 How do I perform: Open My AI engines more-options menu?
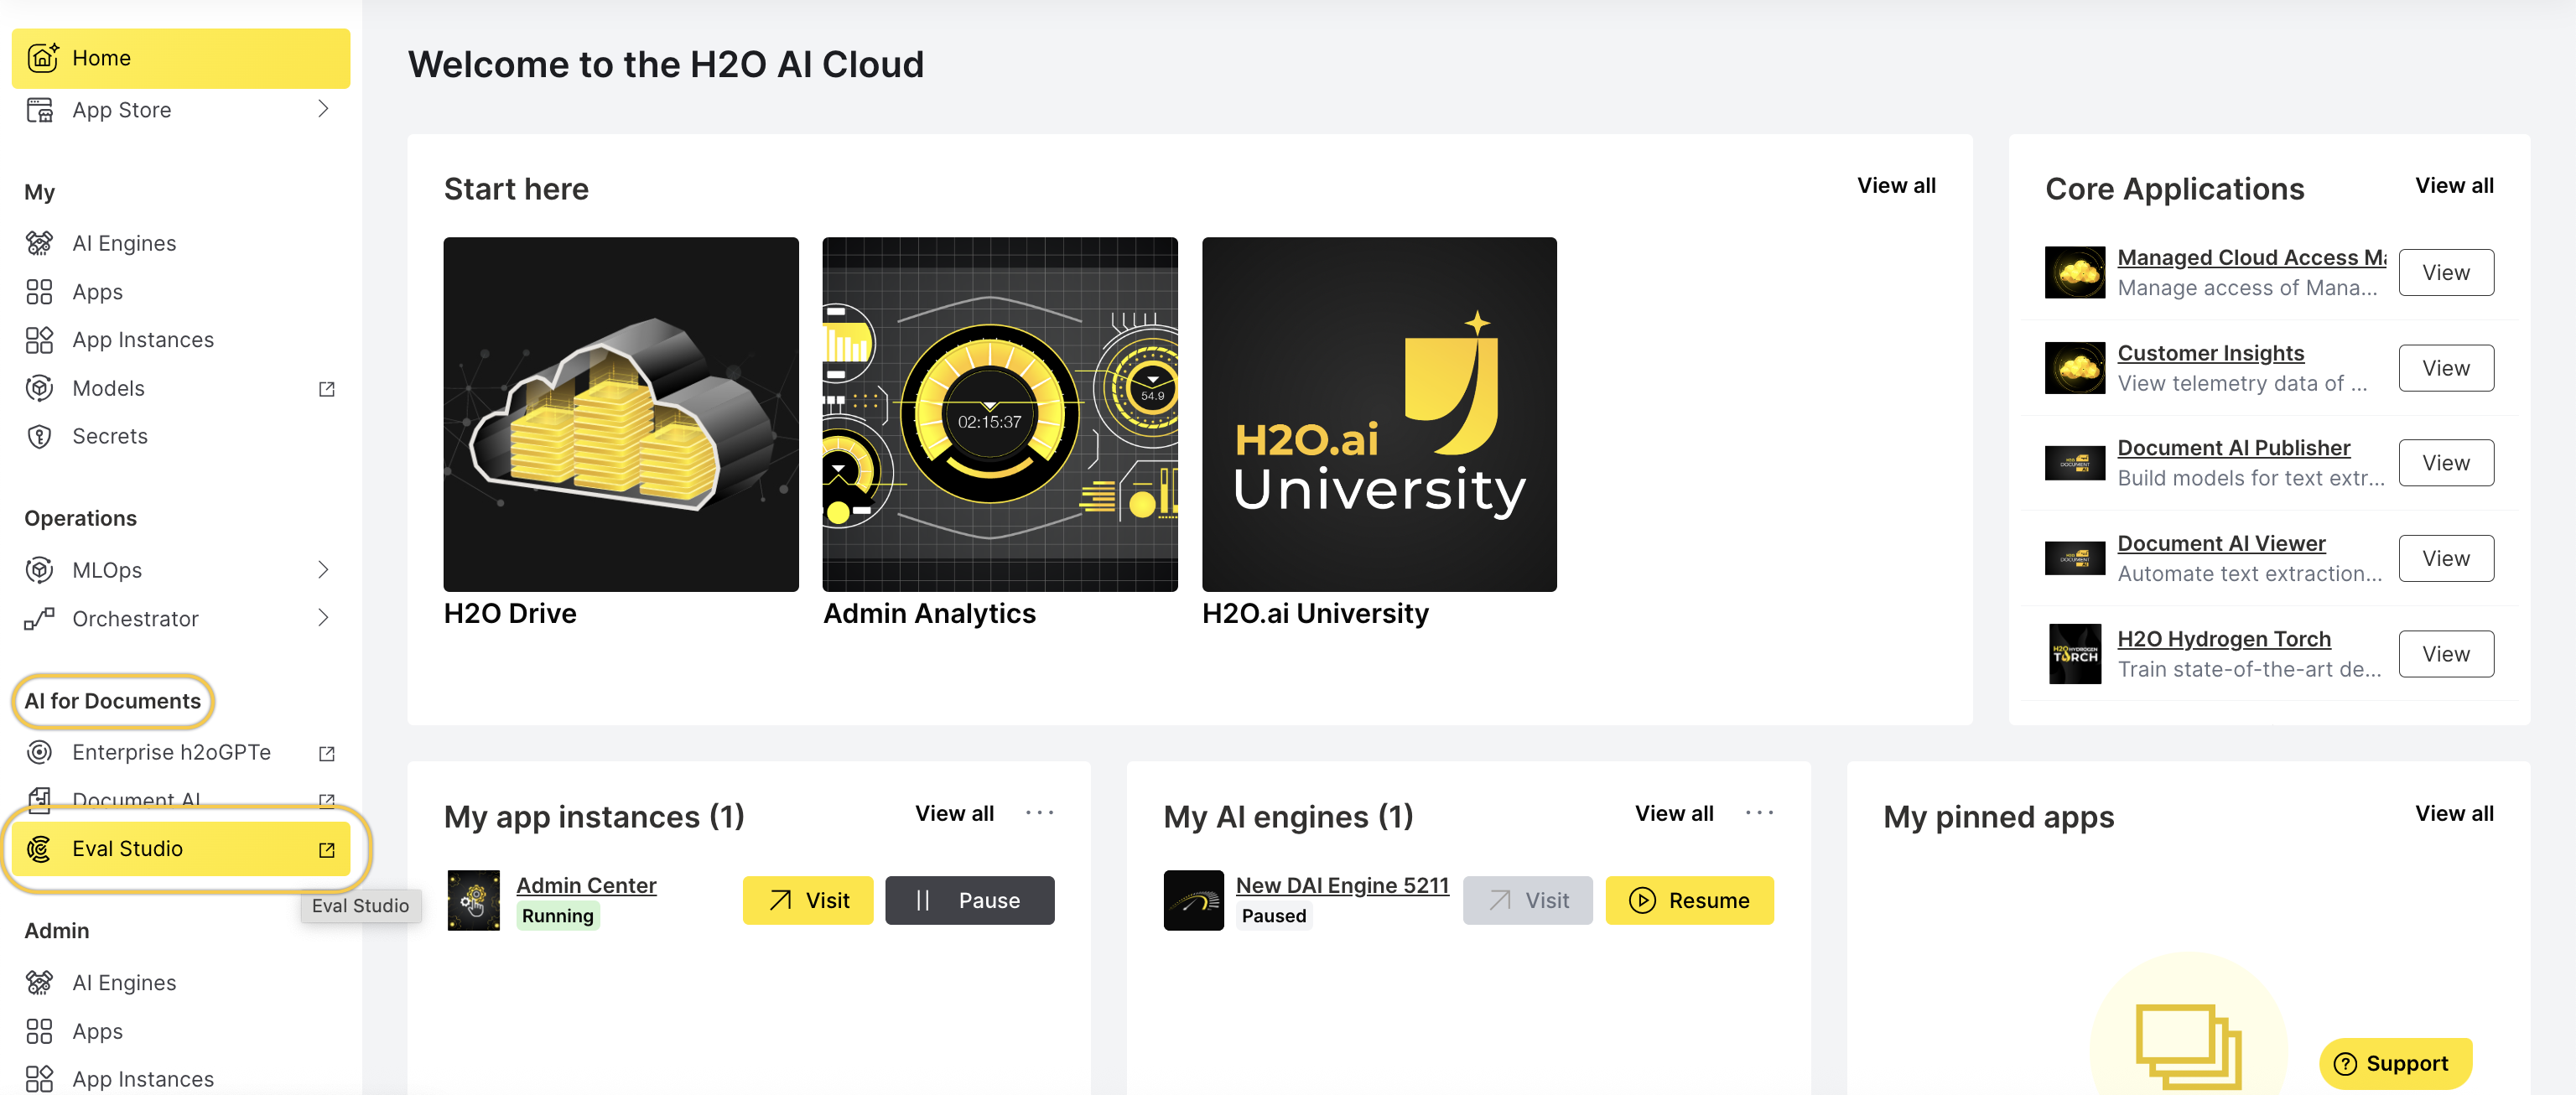(x=1759, y=813)
